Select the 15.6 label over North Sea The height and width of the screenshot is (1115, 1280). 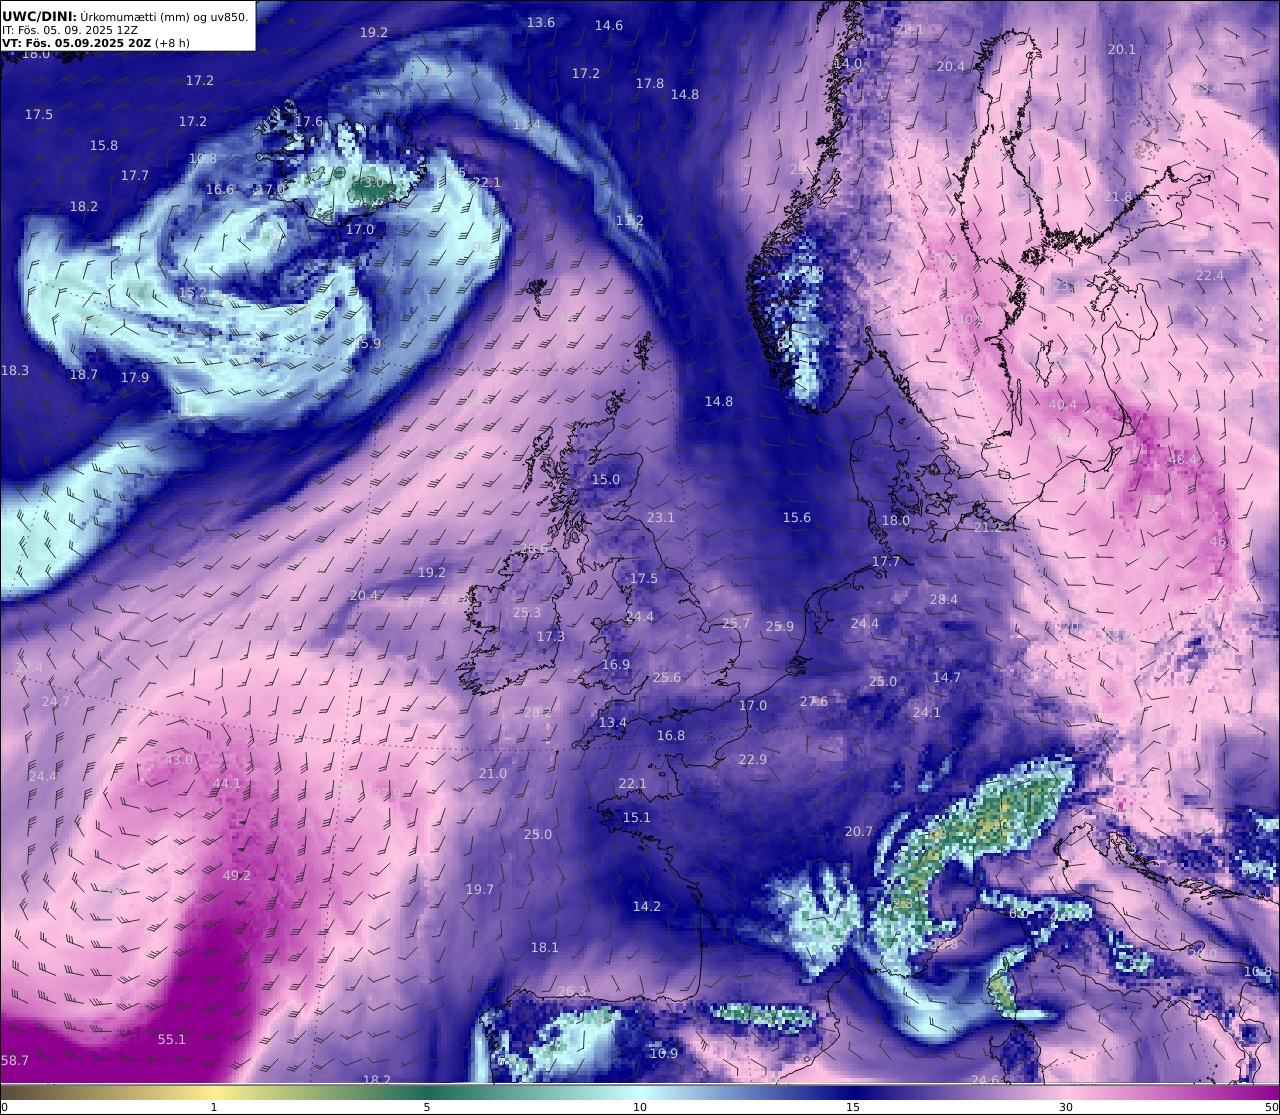click(797, 517)
